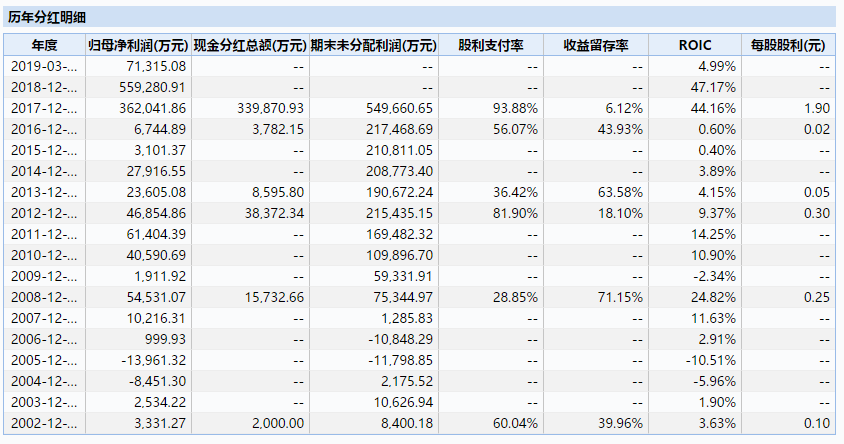The width and height of the screenshot is (844, 444).
Task: Click the 2008-12 year row cell
Action: point(44,297)
